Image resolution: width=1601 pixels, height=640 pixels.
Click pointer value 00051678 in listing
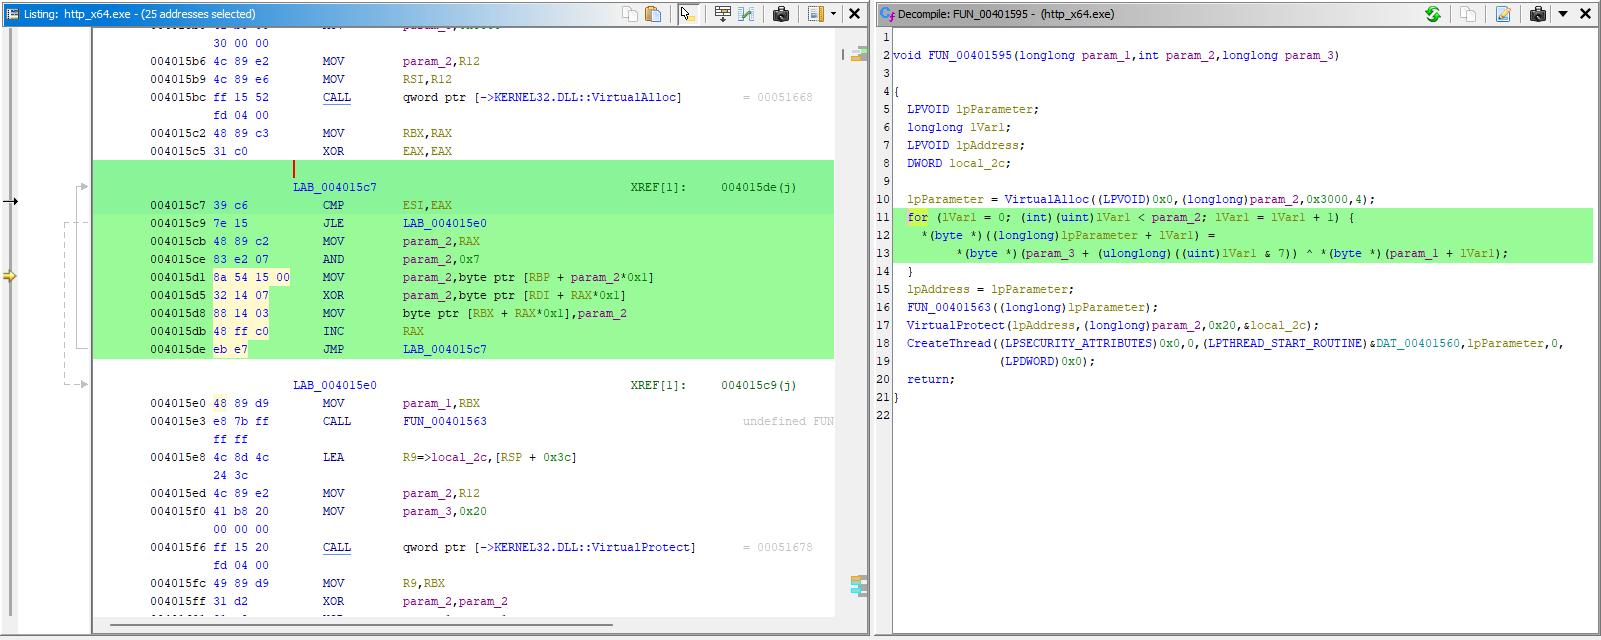coord(785,547)
